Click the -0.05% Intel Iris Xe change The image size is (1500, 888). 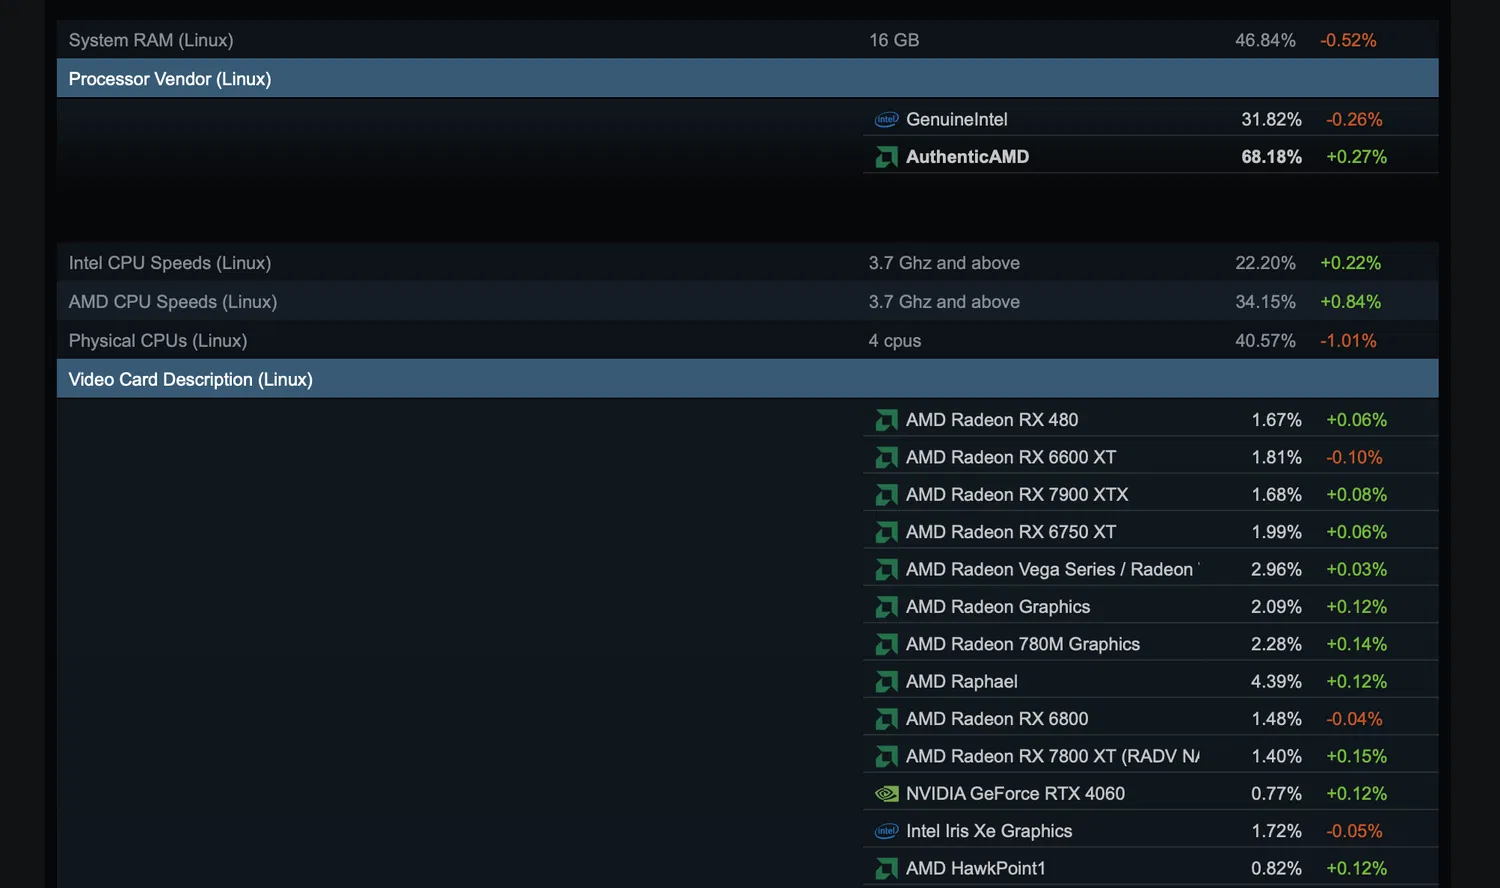coord(1354,831)
